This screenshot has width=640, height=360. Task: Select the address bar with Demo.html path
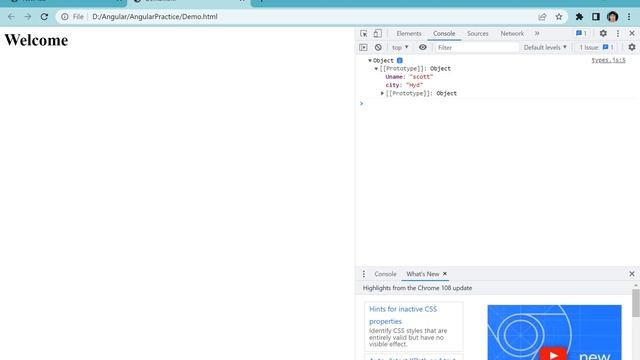[155, 17]
